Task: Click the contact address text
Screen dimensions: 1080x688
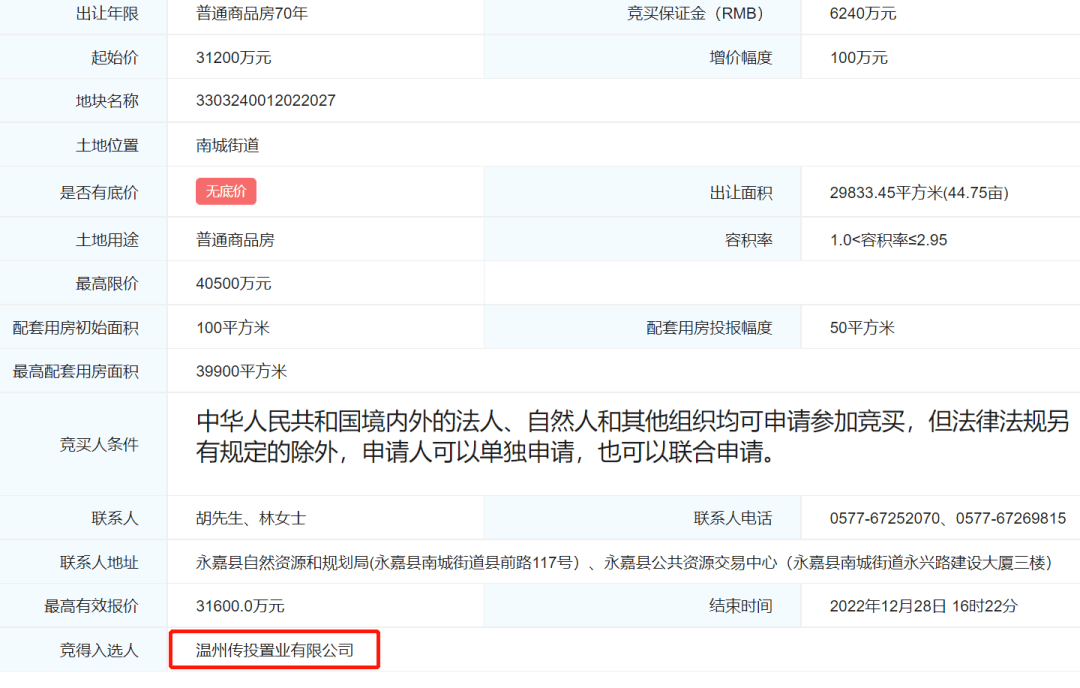Action: coord(624,563)
